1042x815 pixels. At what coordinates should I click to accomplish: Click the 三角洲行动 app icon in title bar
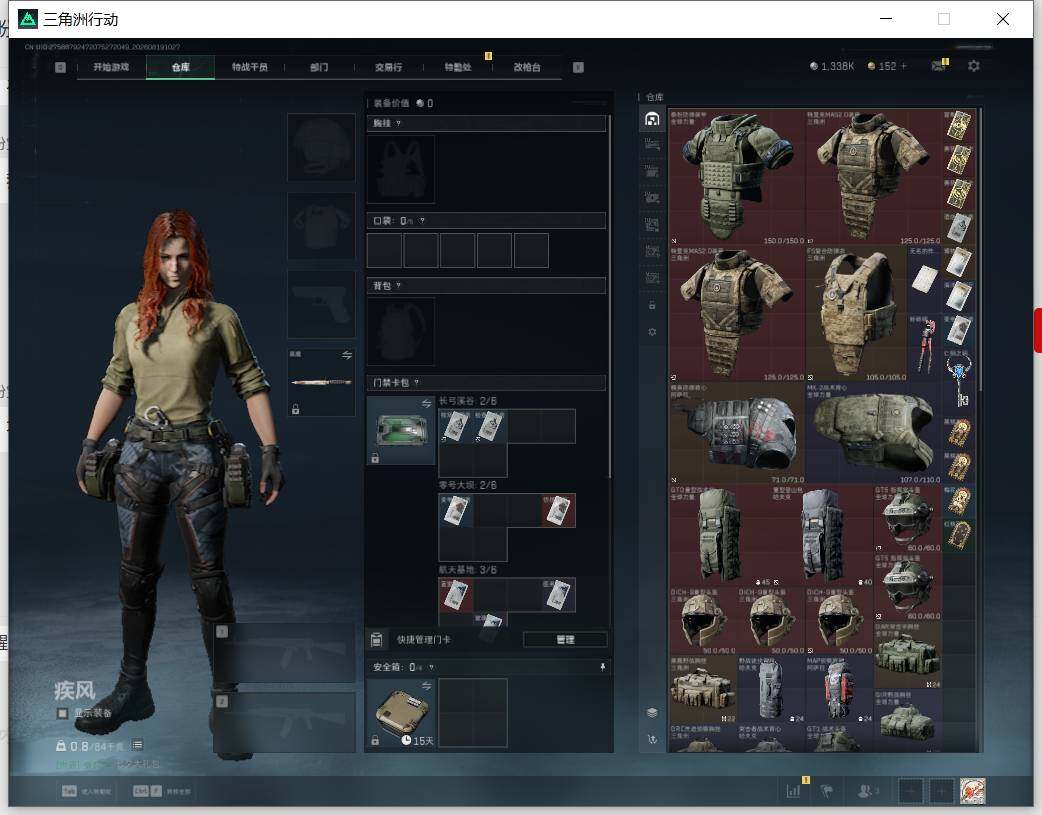coord(28,19)
